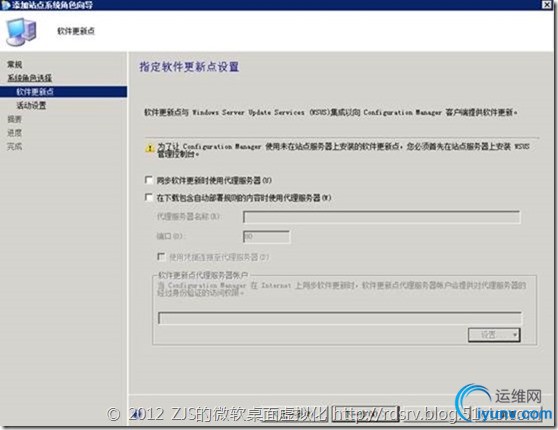This screenshot has height=430, width=558.
Task: Select highlighted 软件更新点 step in sidebar
Action: (63, 91)
